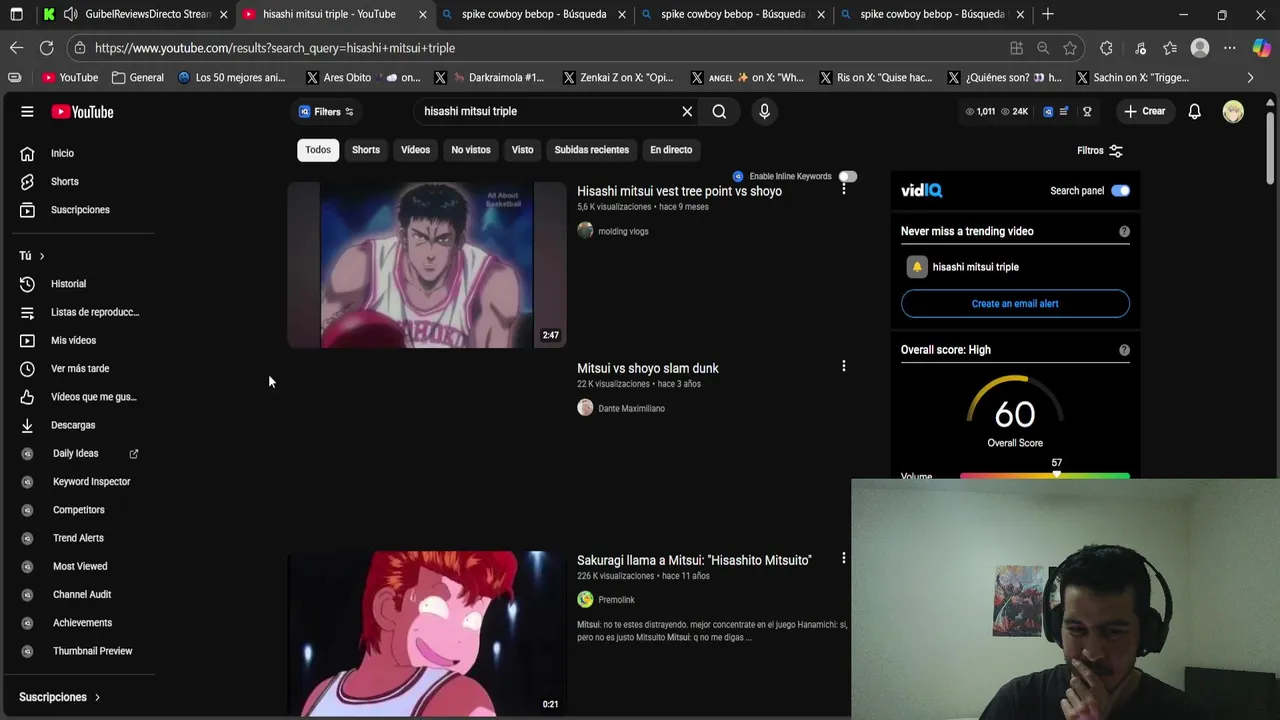Open the Crear create menu
The height and width of the screenshot is (720, 1280).
[1145, 112]
